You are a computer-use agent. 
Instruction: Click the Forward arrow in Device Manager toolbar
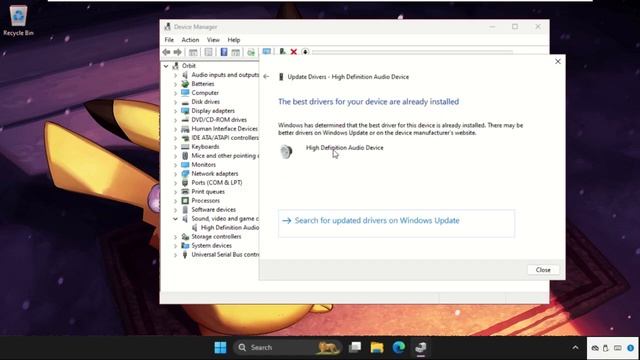click(x=178, y=52)
